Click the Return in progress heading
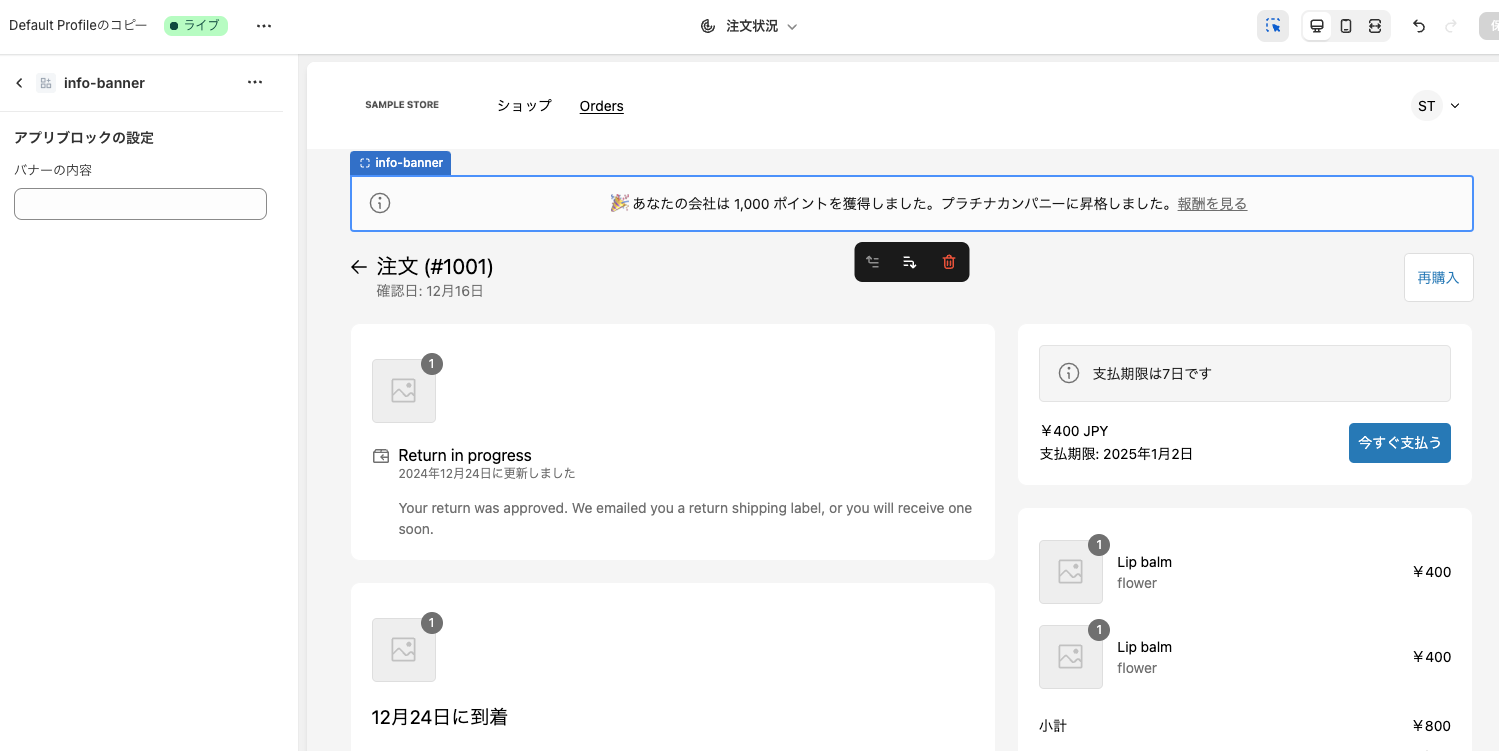 tap(465, 456)
